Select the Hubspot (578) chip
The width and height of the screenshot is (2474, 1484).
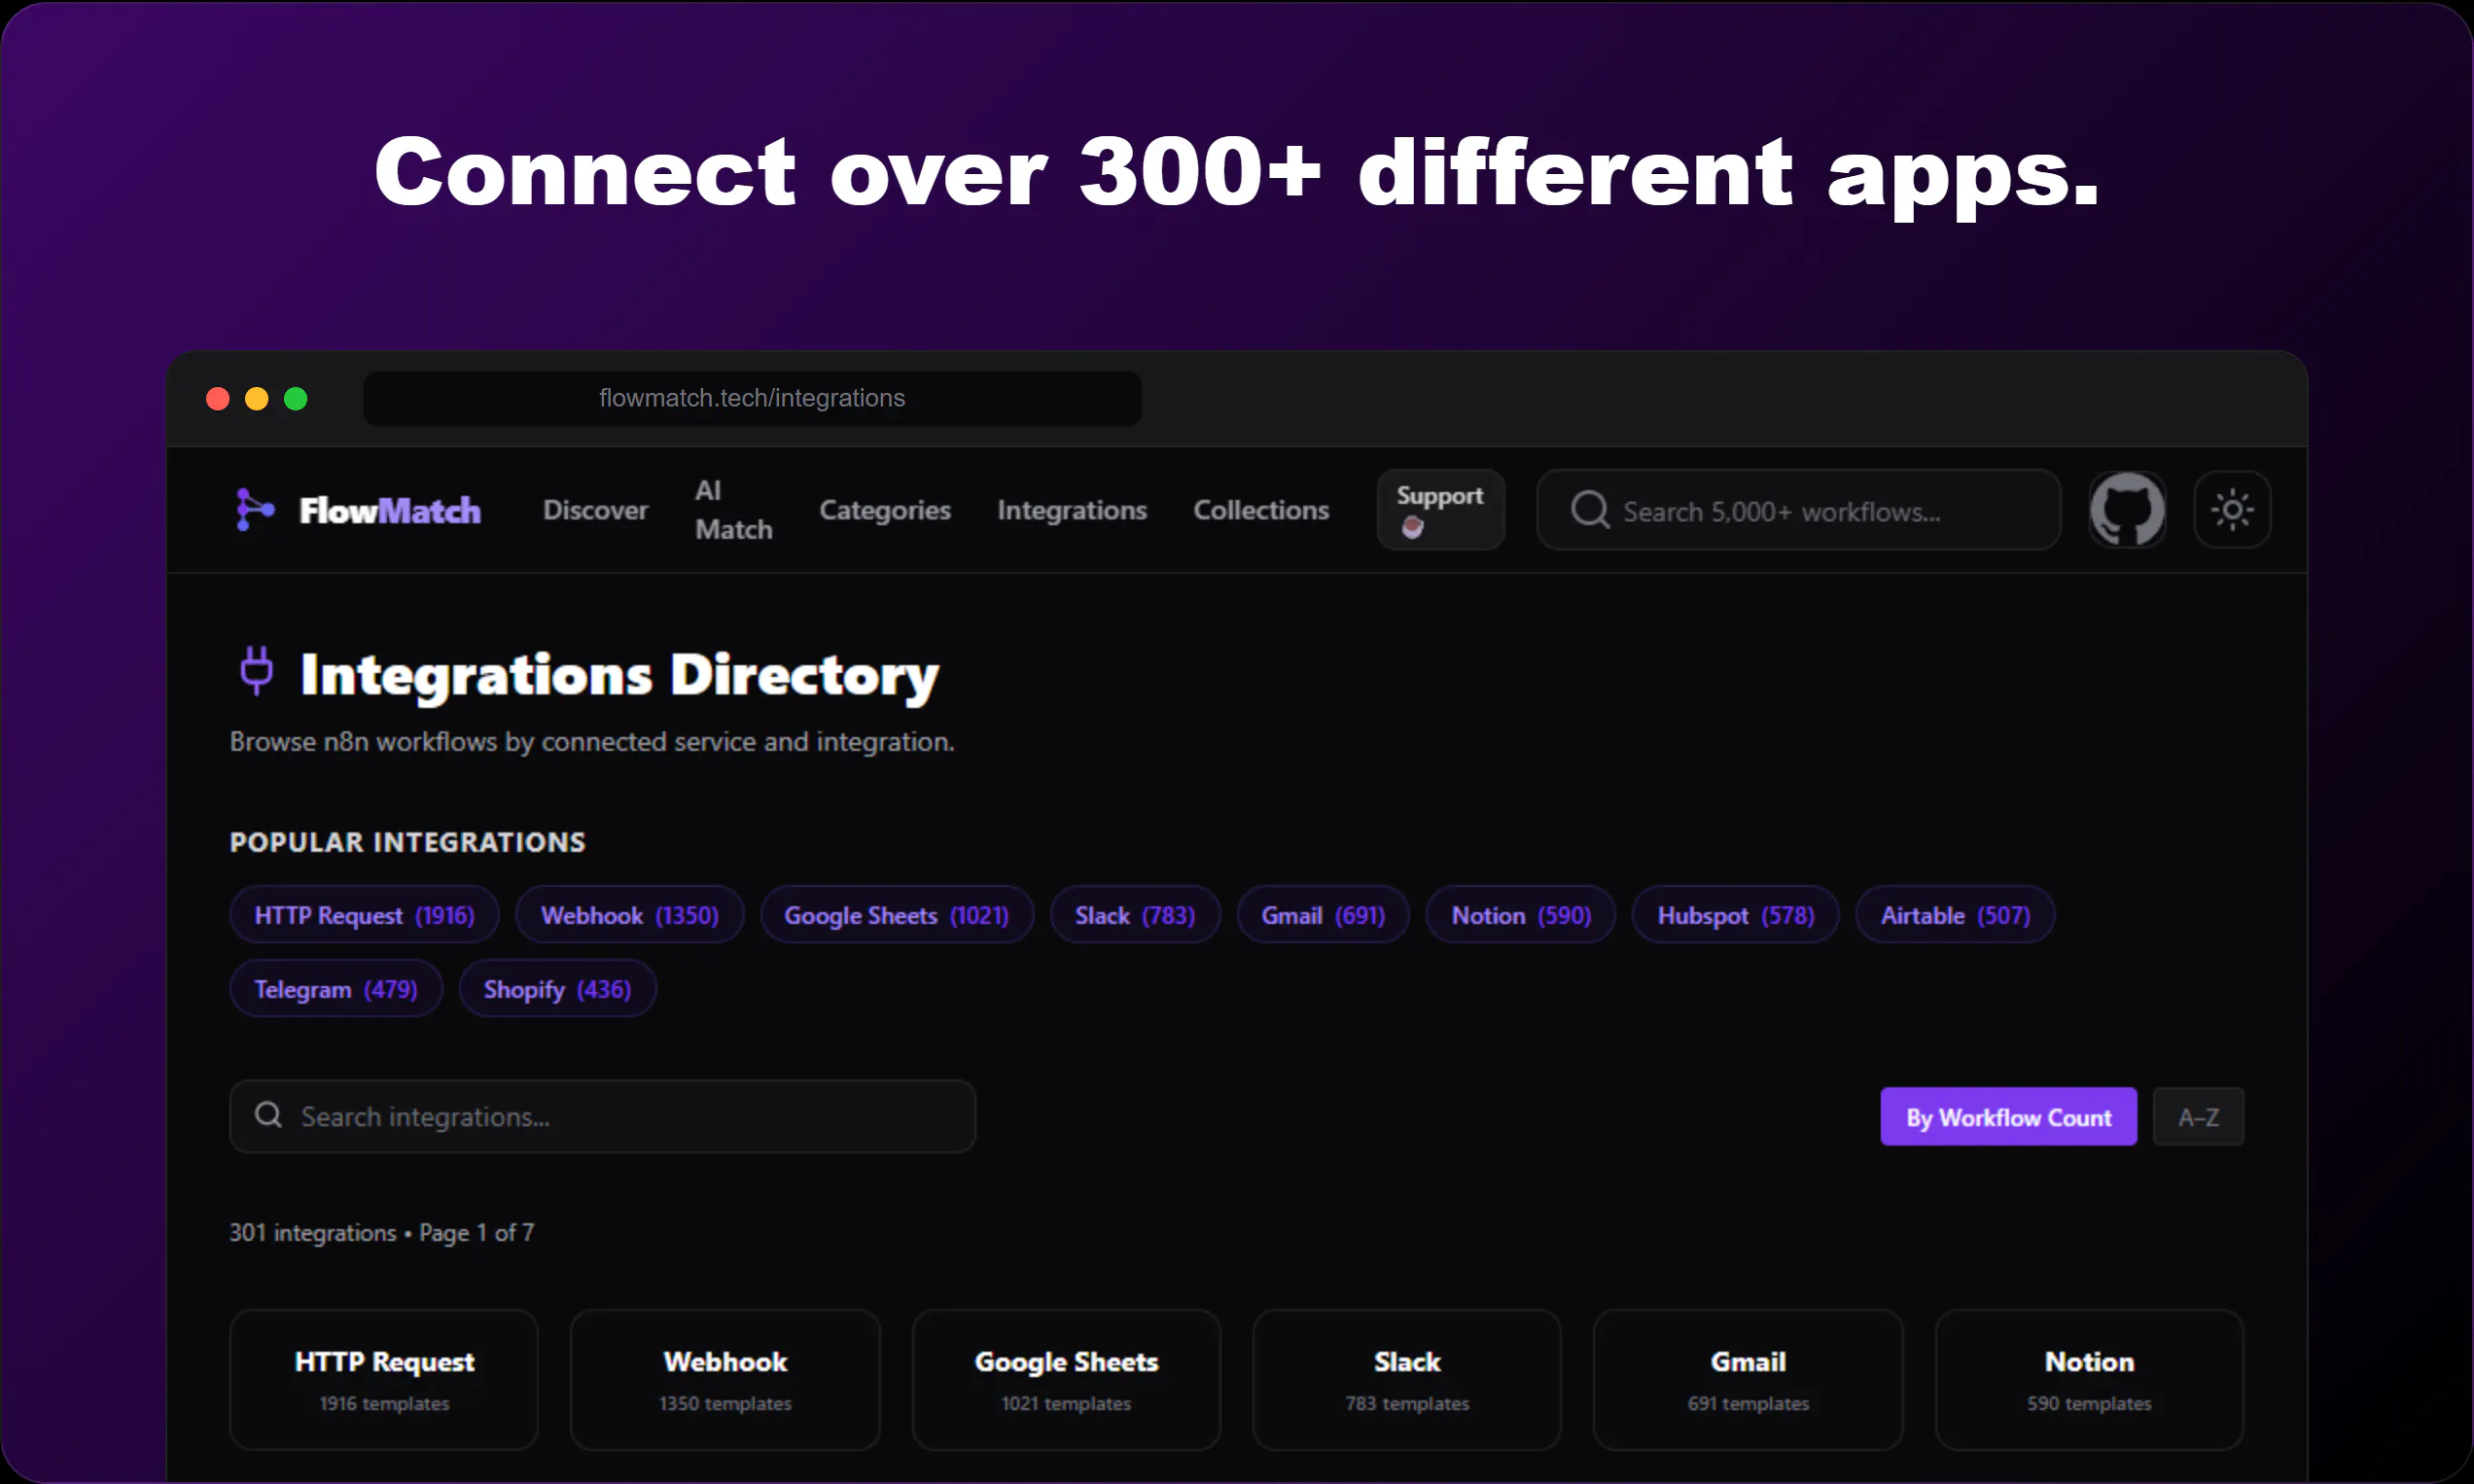[1735, 915]
